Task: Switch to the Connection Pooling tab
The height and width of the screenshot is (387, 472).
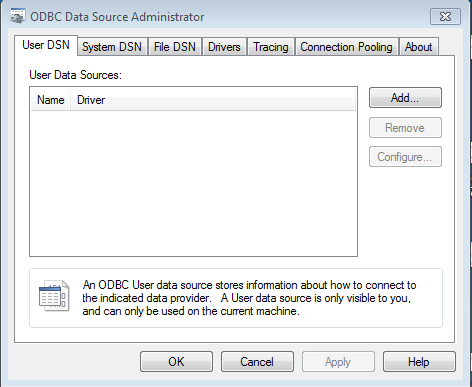Action: coord(346,47)
